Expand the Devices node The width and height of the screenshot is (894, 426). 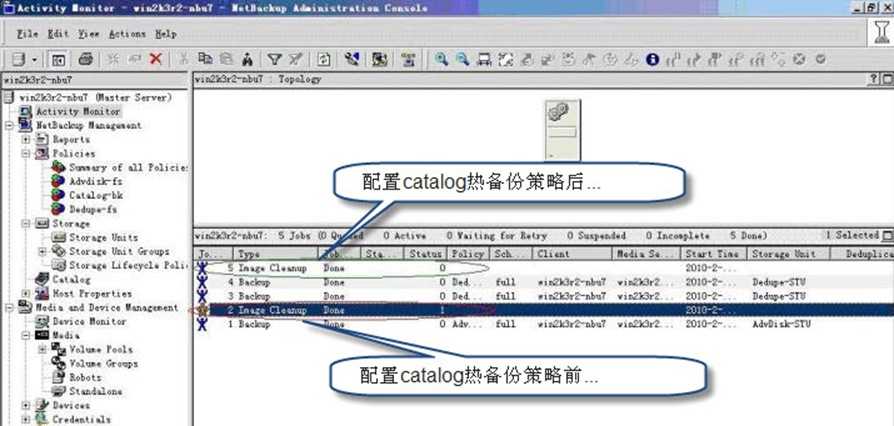pos(26,405)
